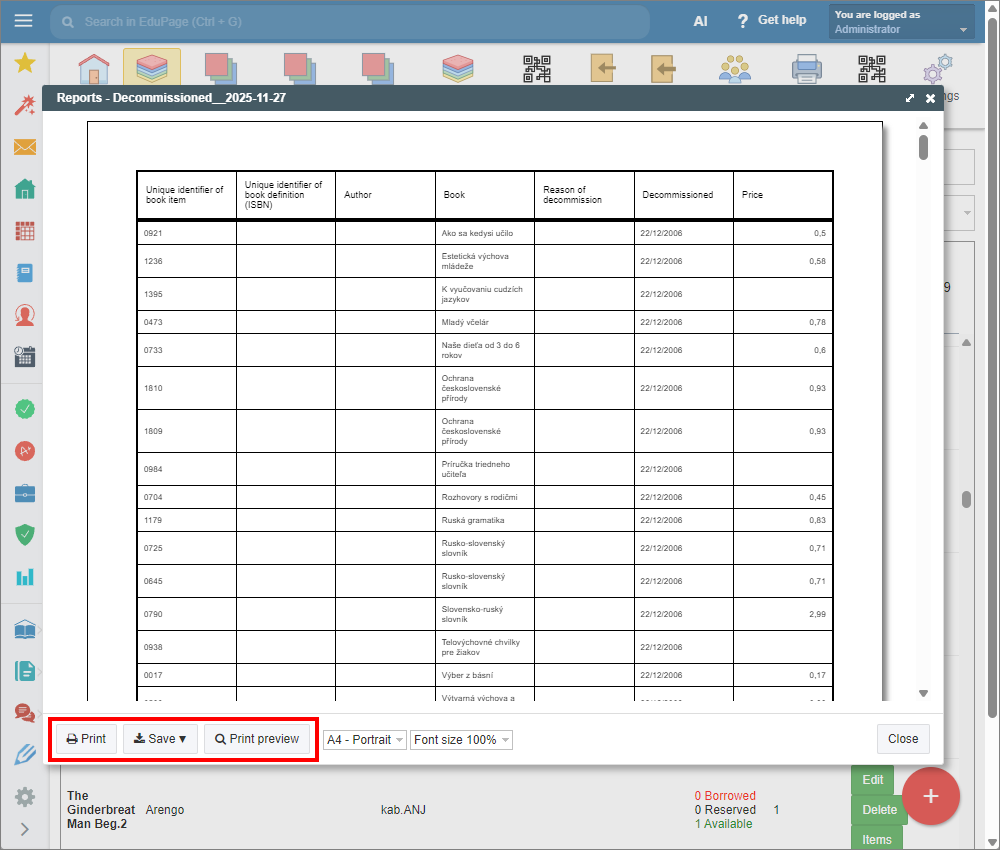Open the Save dropdown menu
Screen dimensions: 1000x850
160,739
